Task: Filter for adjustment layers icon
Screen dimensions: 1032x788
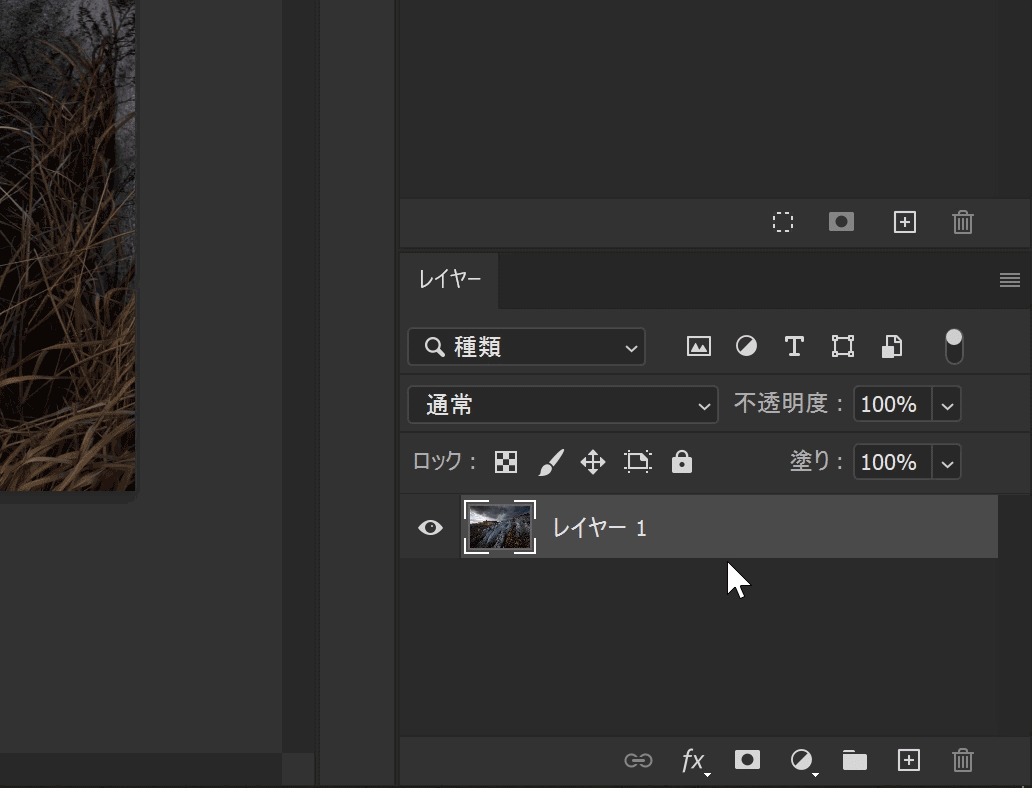Action: coord(746,346)
